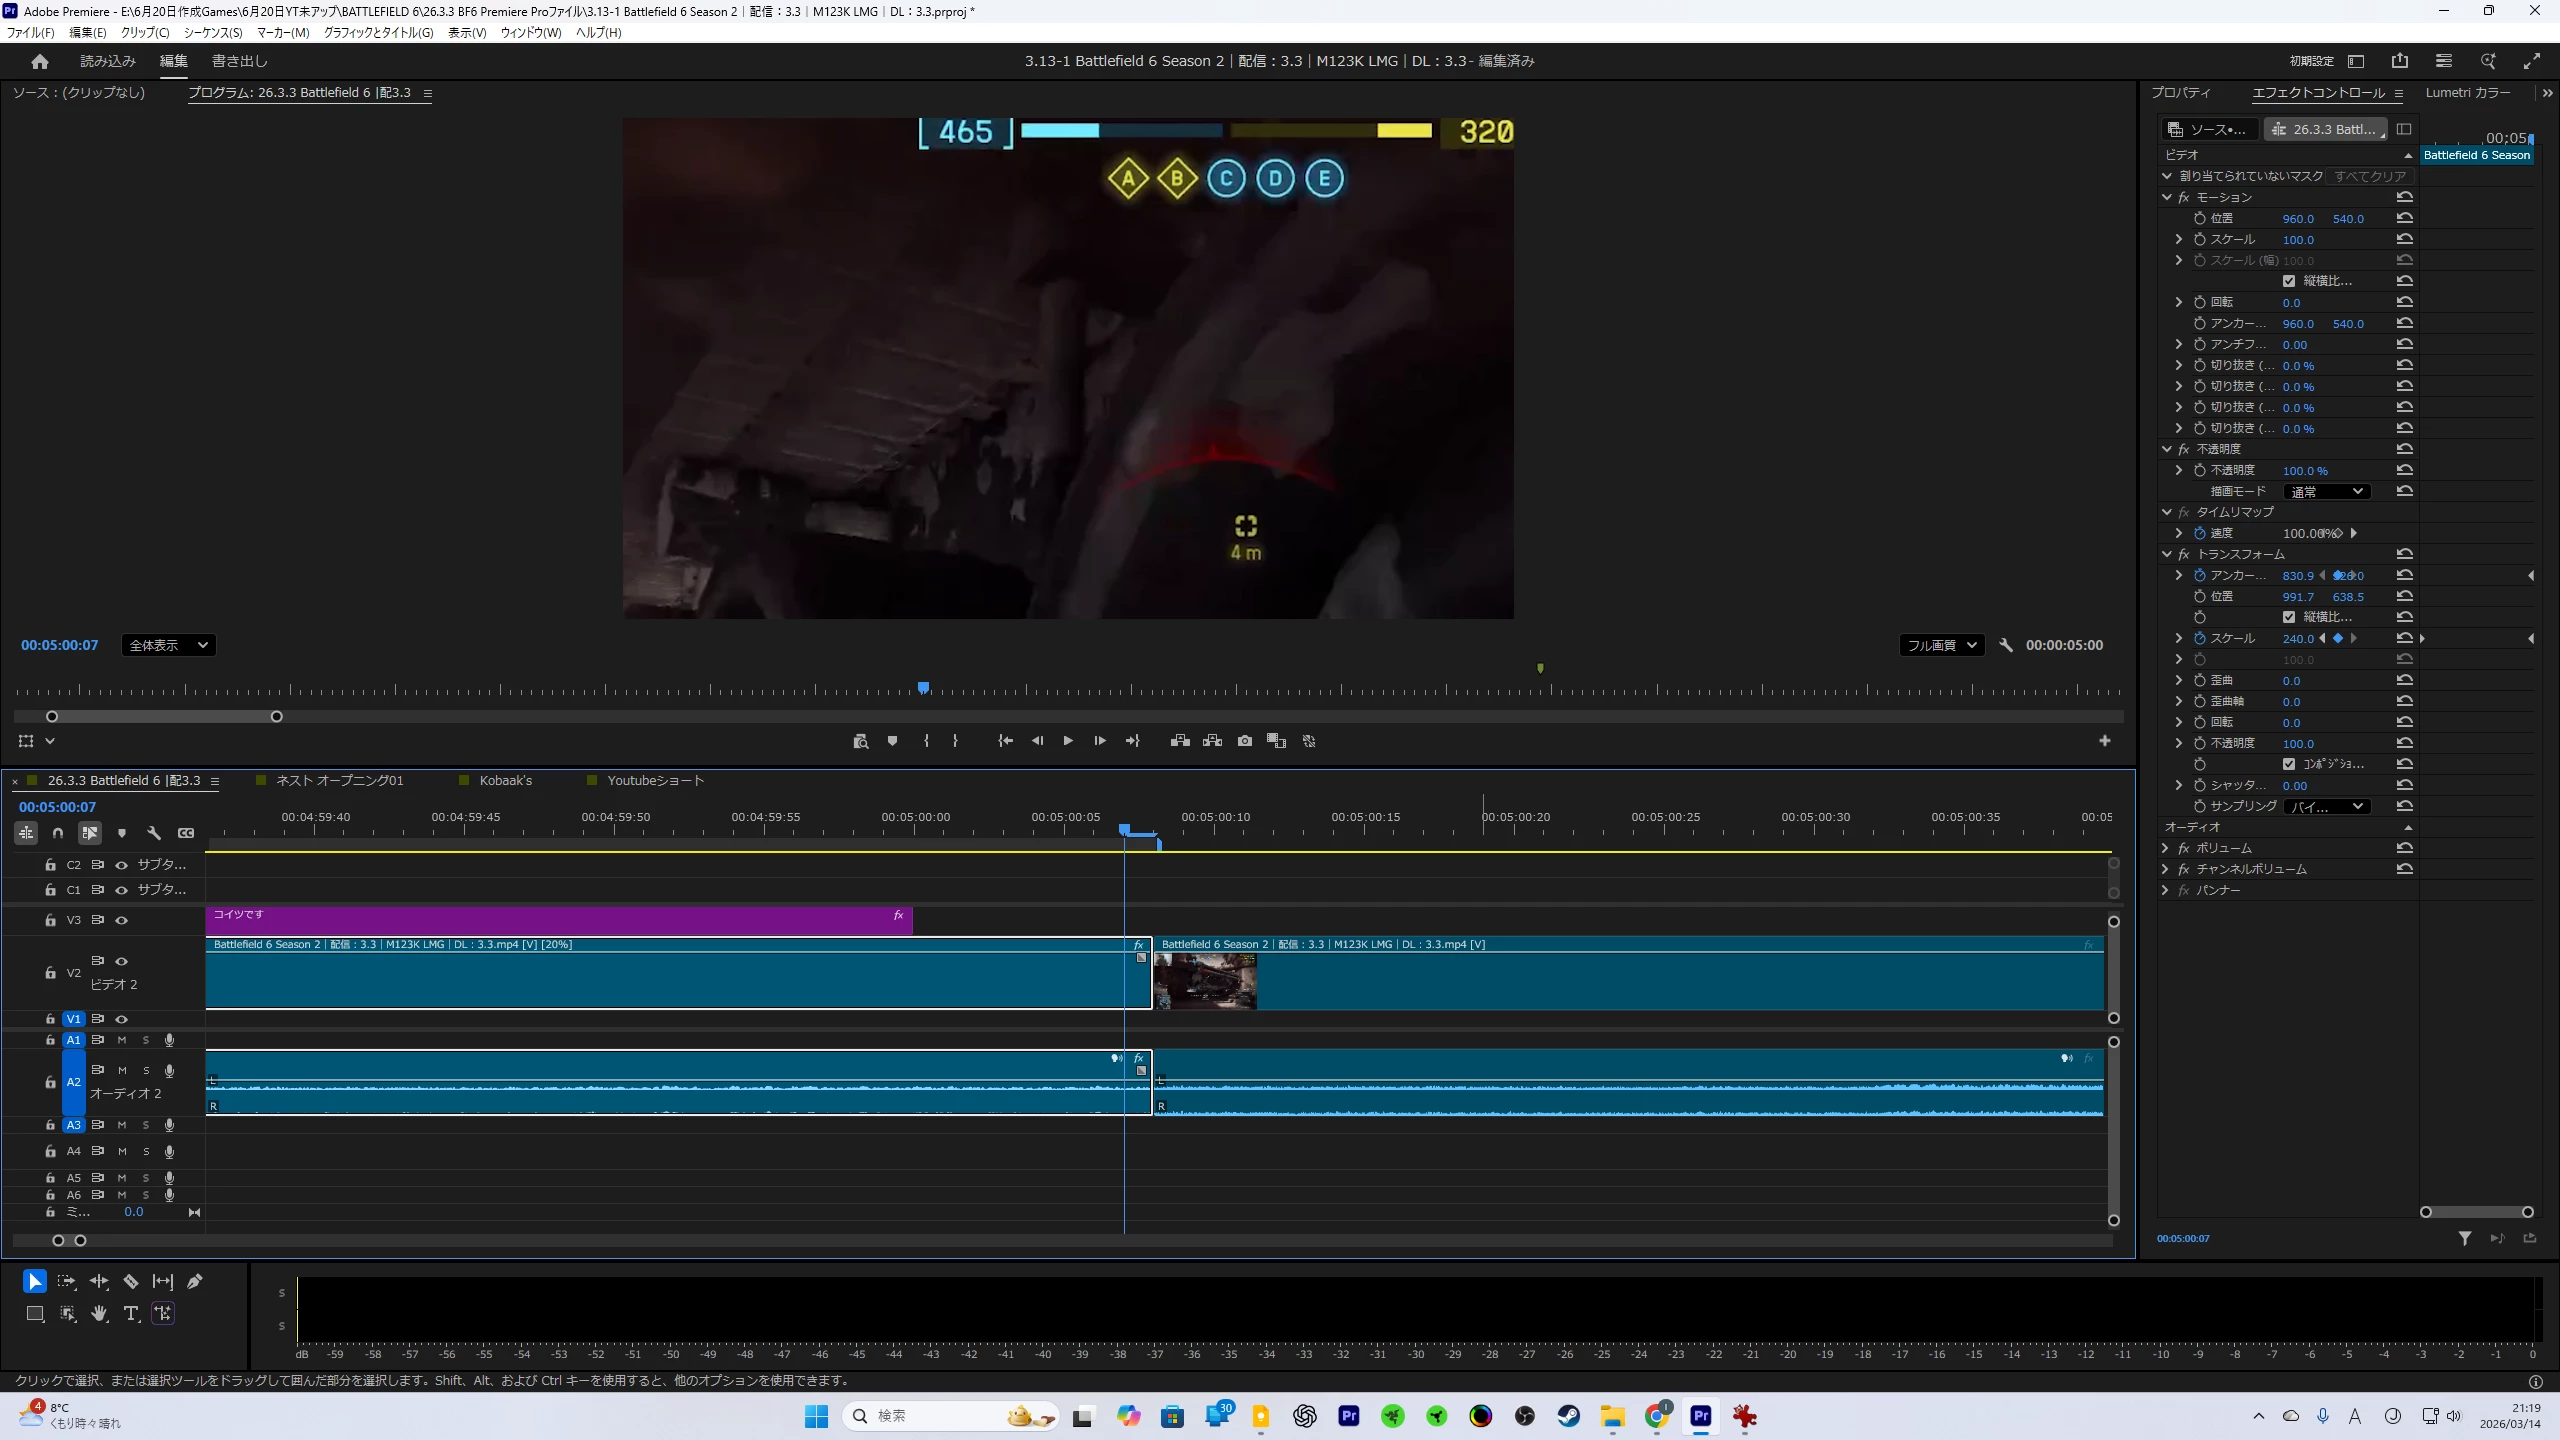2560x1440 pixels.
Task: Click the Steam icon in taskbar
Action: (1568, 1416)
